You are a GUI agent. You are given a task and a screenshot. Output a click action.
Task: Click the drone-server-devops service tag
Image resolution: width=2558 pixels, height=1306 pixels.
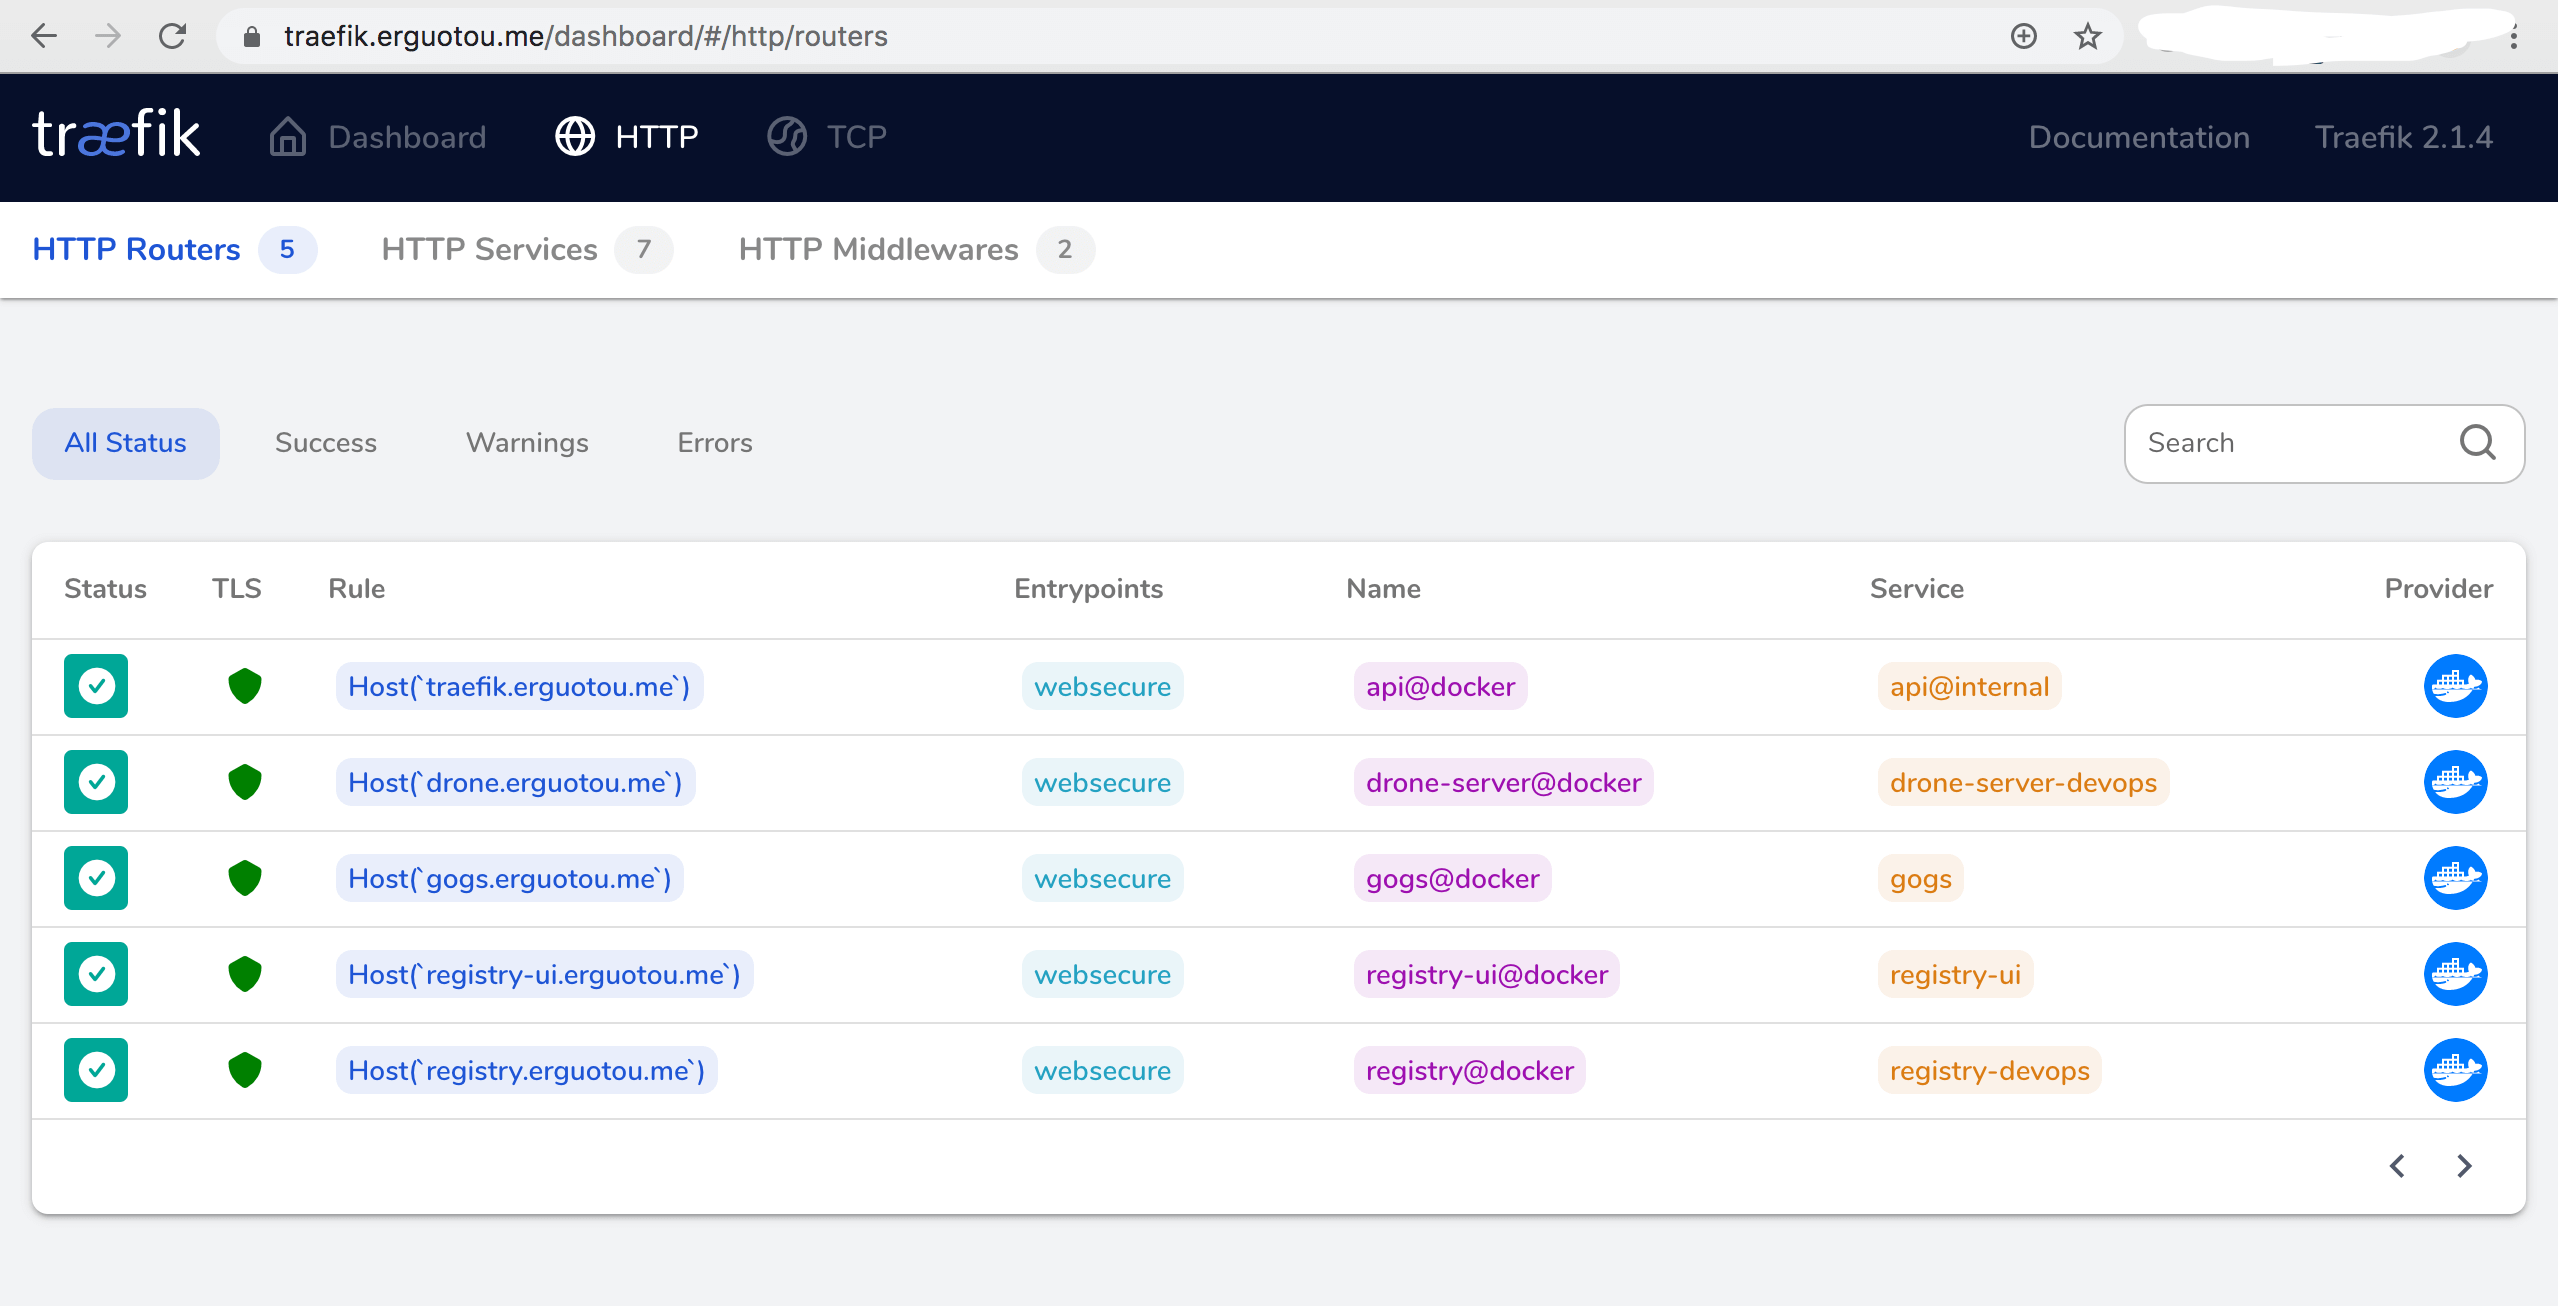[x=2023, y=782]
